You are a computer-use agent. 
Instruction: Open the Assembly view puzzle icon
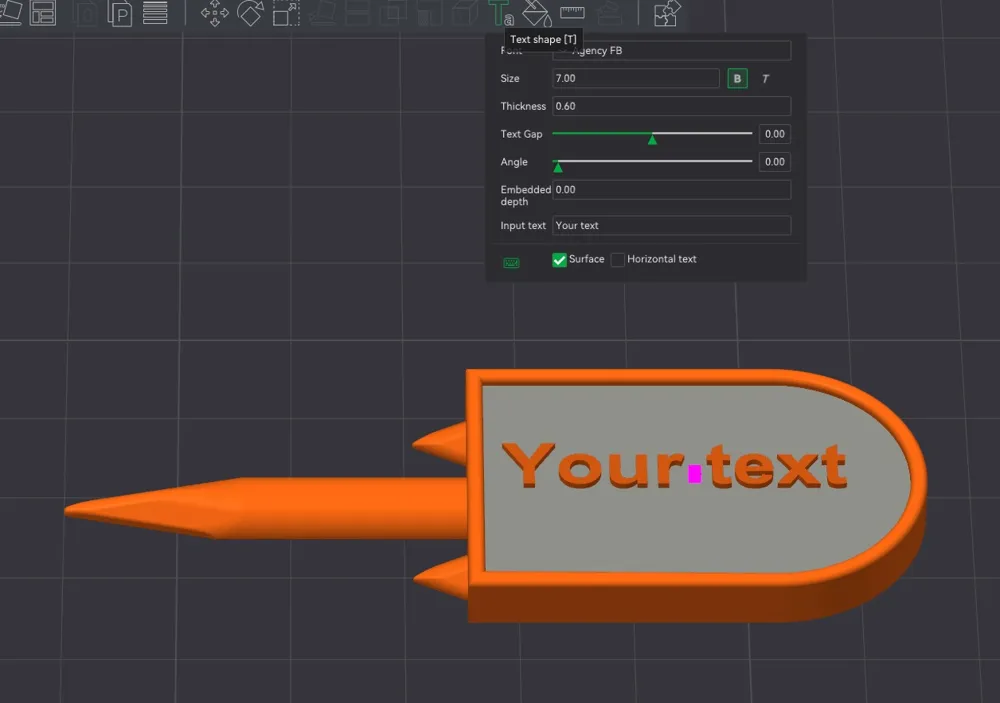click(x=667, y=13)
